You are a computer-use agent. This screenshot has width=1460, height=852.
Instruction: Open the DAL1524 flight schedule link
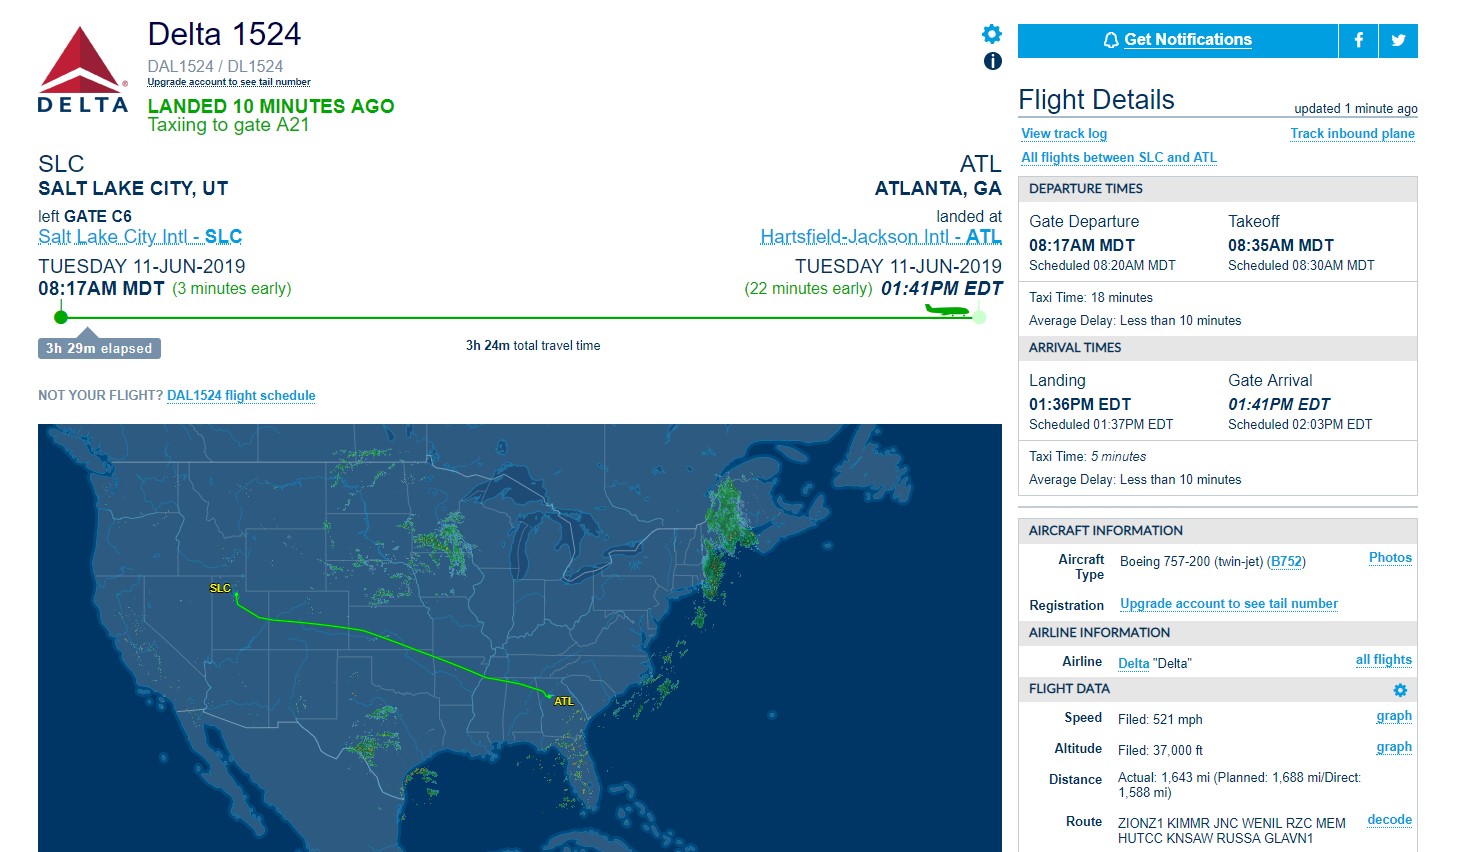[x=241, y=396]
